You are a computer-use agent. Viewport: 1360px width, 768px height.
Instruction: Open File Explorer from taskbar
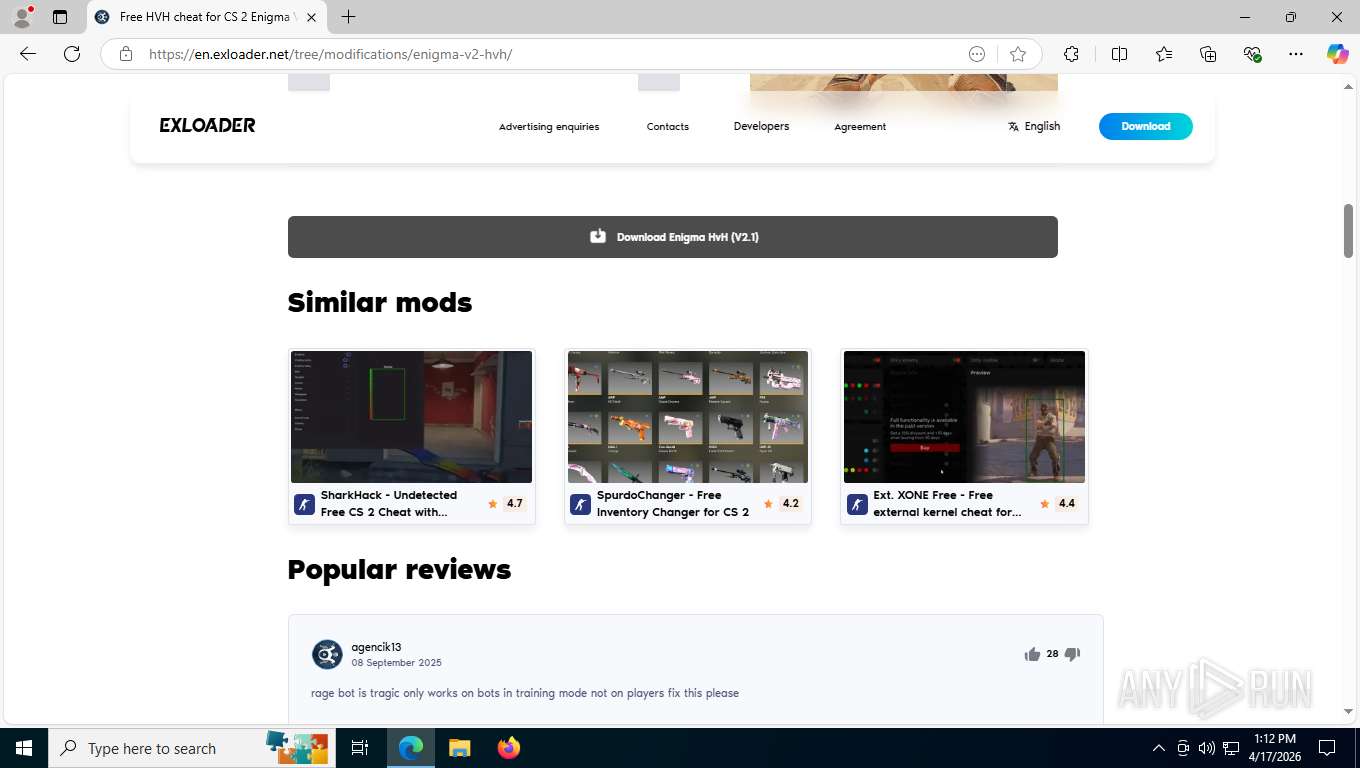[459, 748]
